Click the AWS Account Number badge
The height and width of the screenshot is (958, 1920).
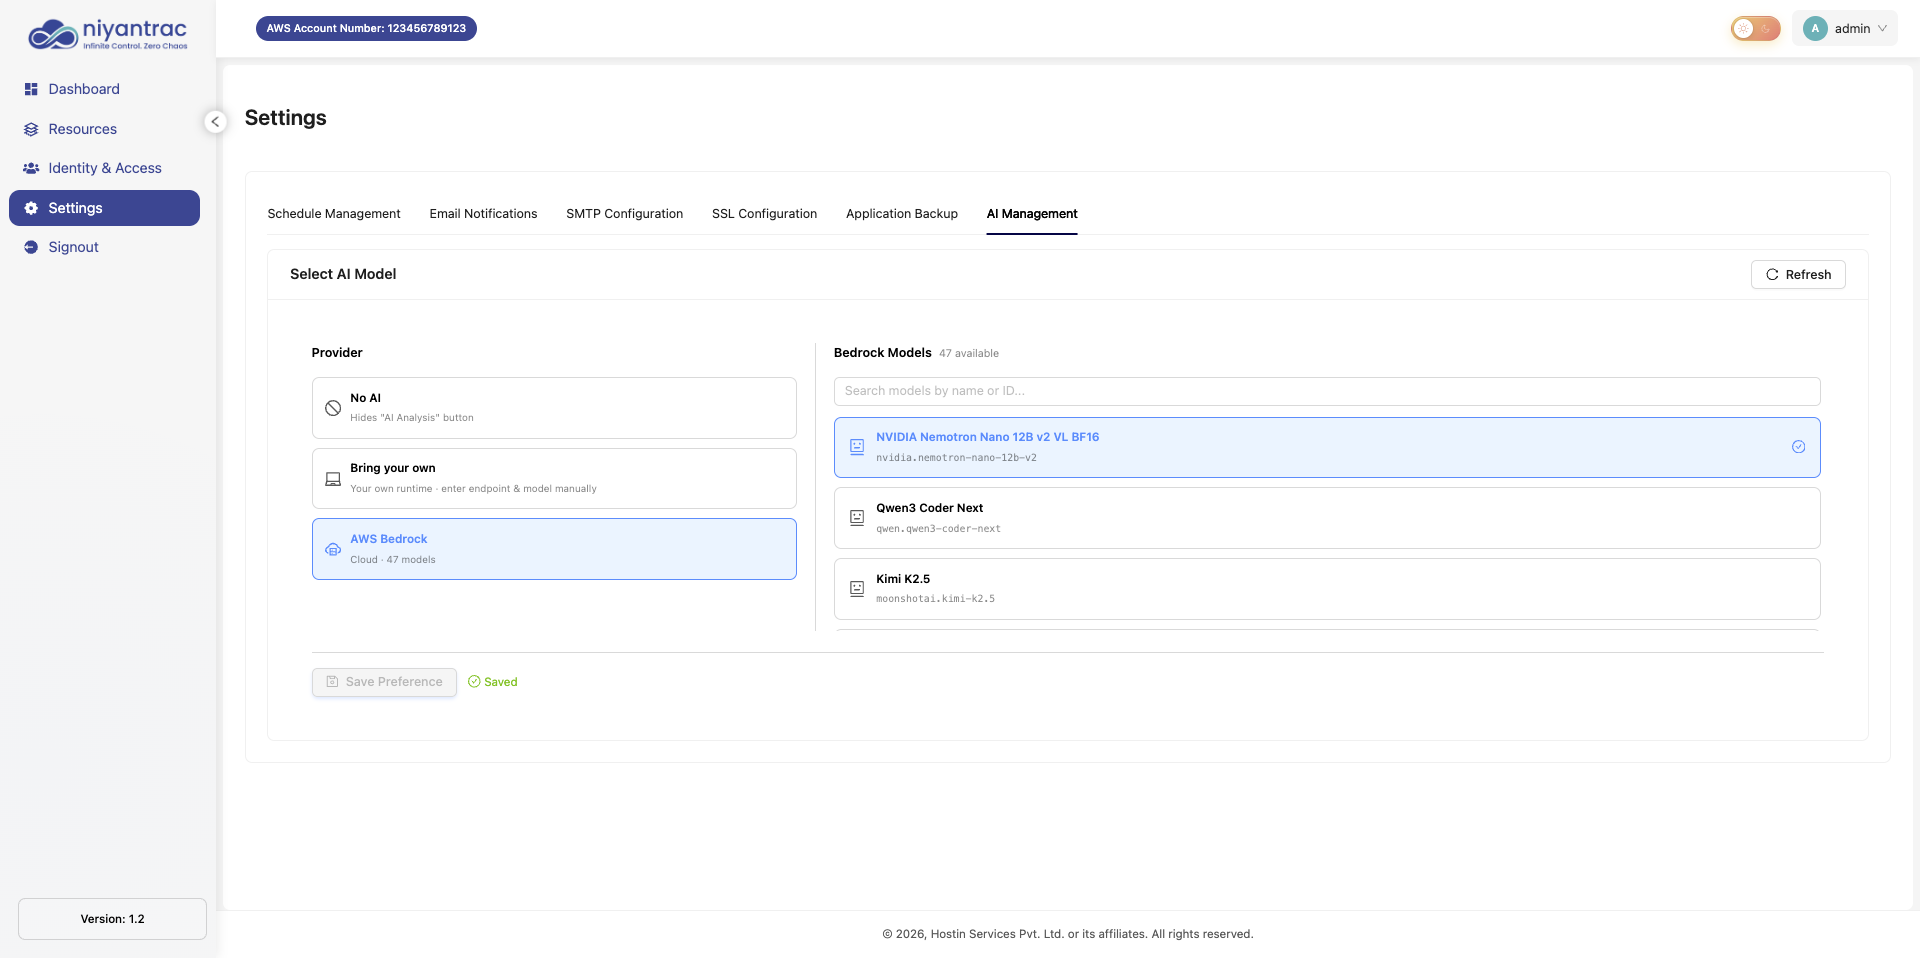366,29
